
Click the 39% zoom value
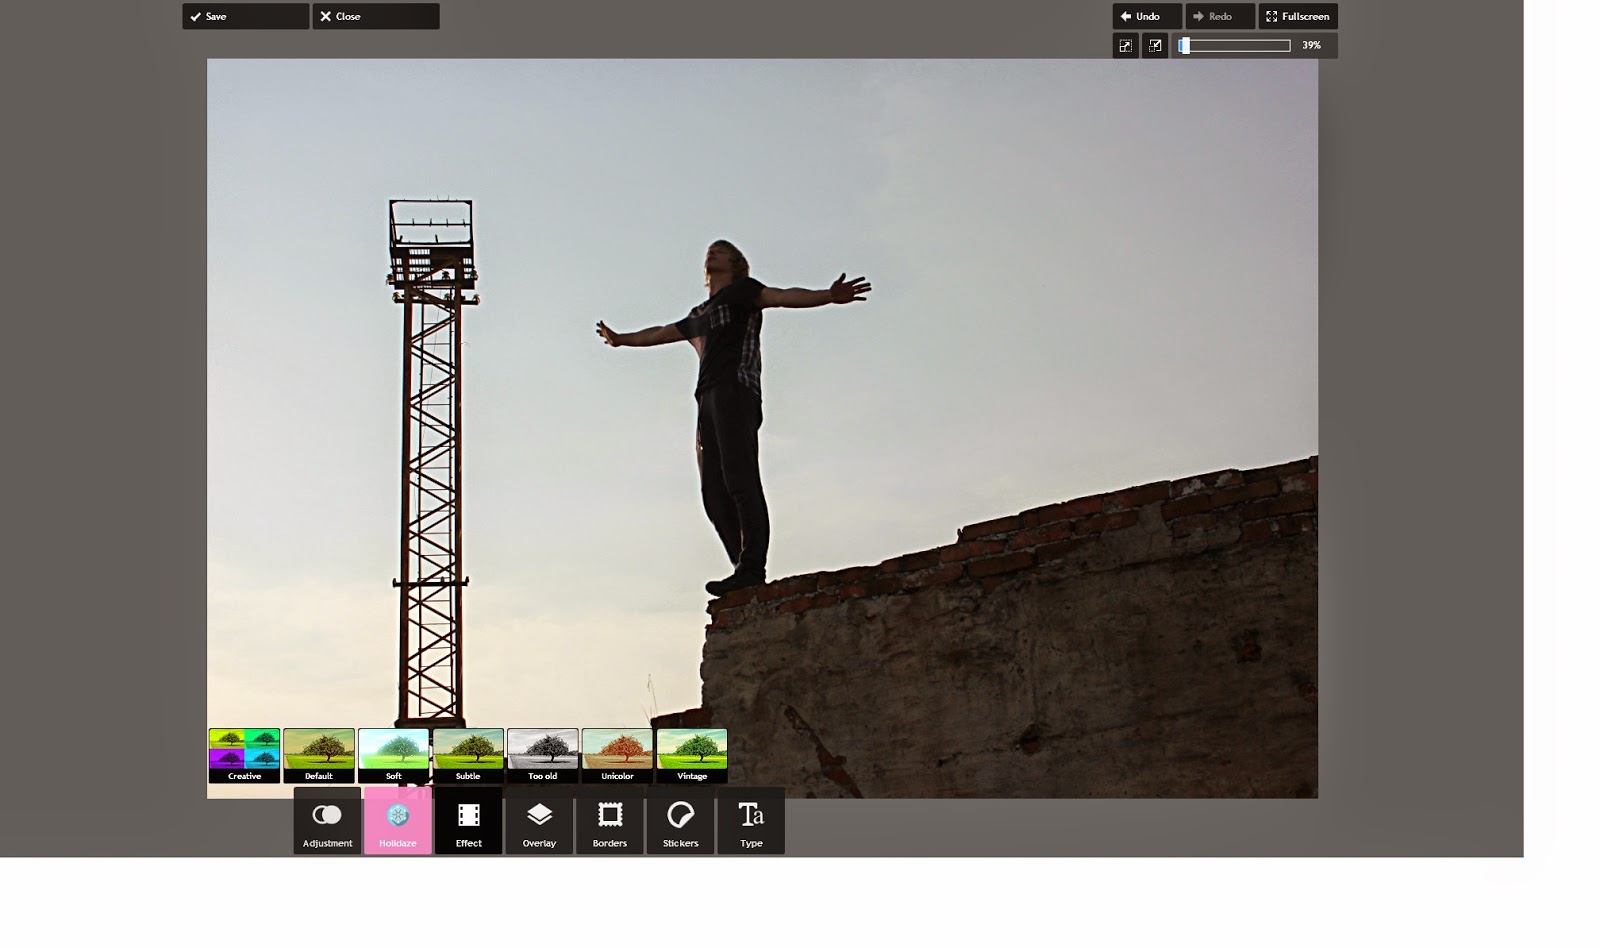pyautogui.click(x=1311, y=45)
